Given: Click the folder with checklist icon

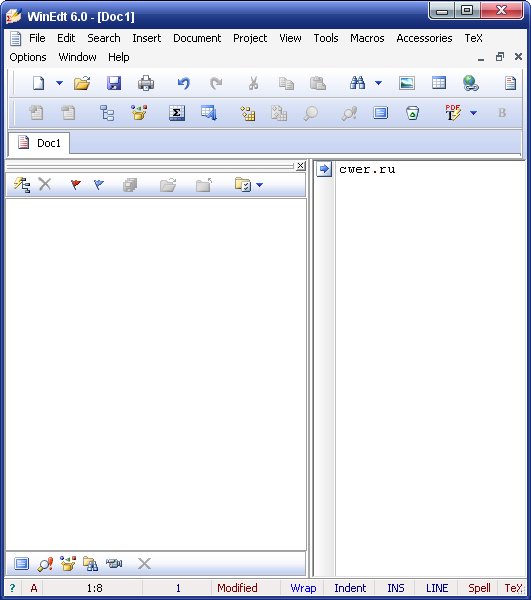Looking at the screenshot, I should (243, 185).
